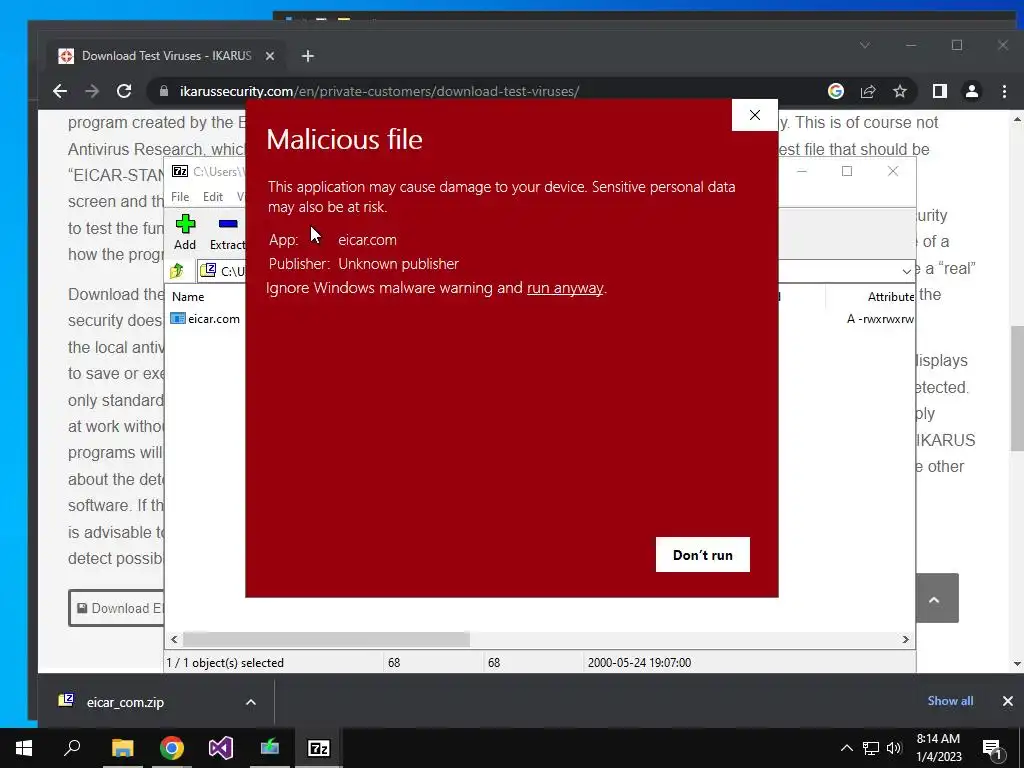Click Show all downloads
Screen dimensions: 1024x768
click(x=950, y=701)
